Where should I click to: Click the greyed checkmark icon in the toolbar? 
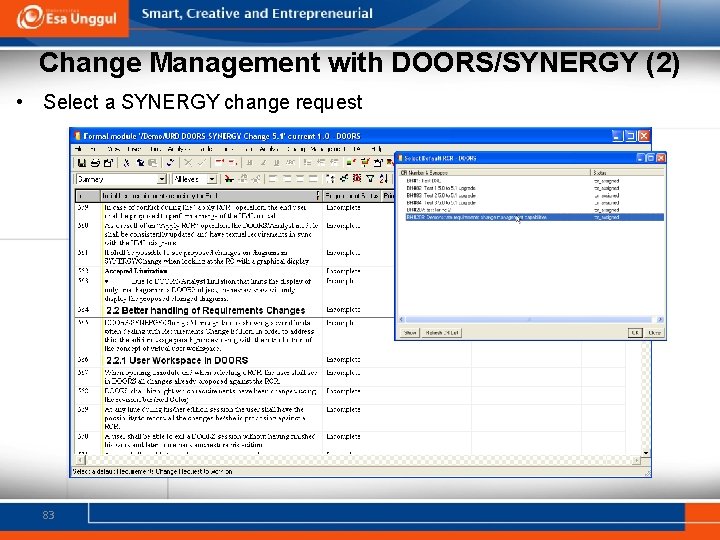coord(202,163)
